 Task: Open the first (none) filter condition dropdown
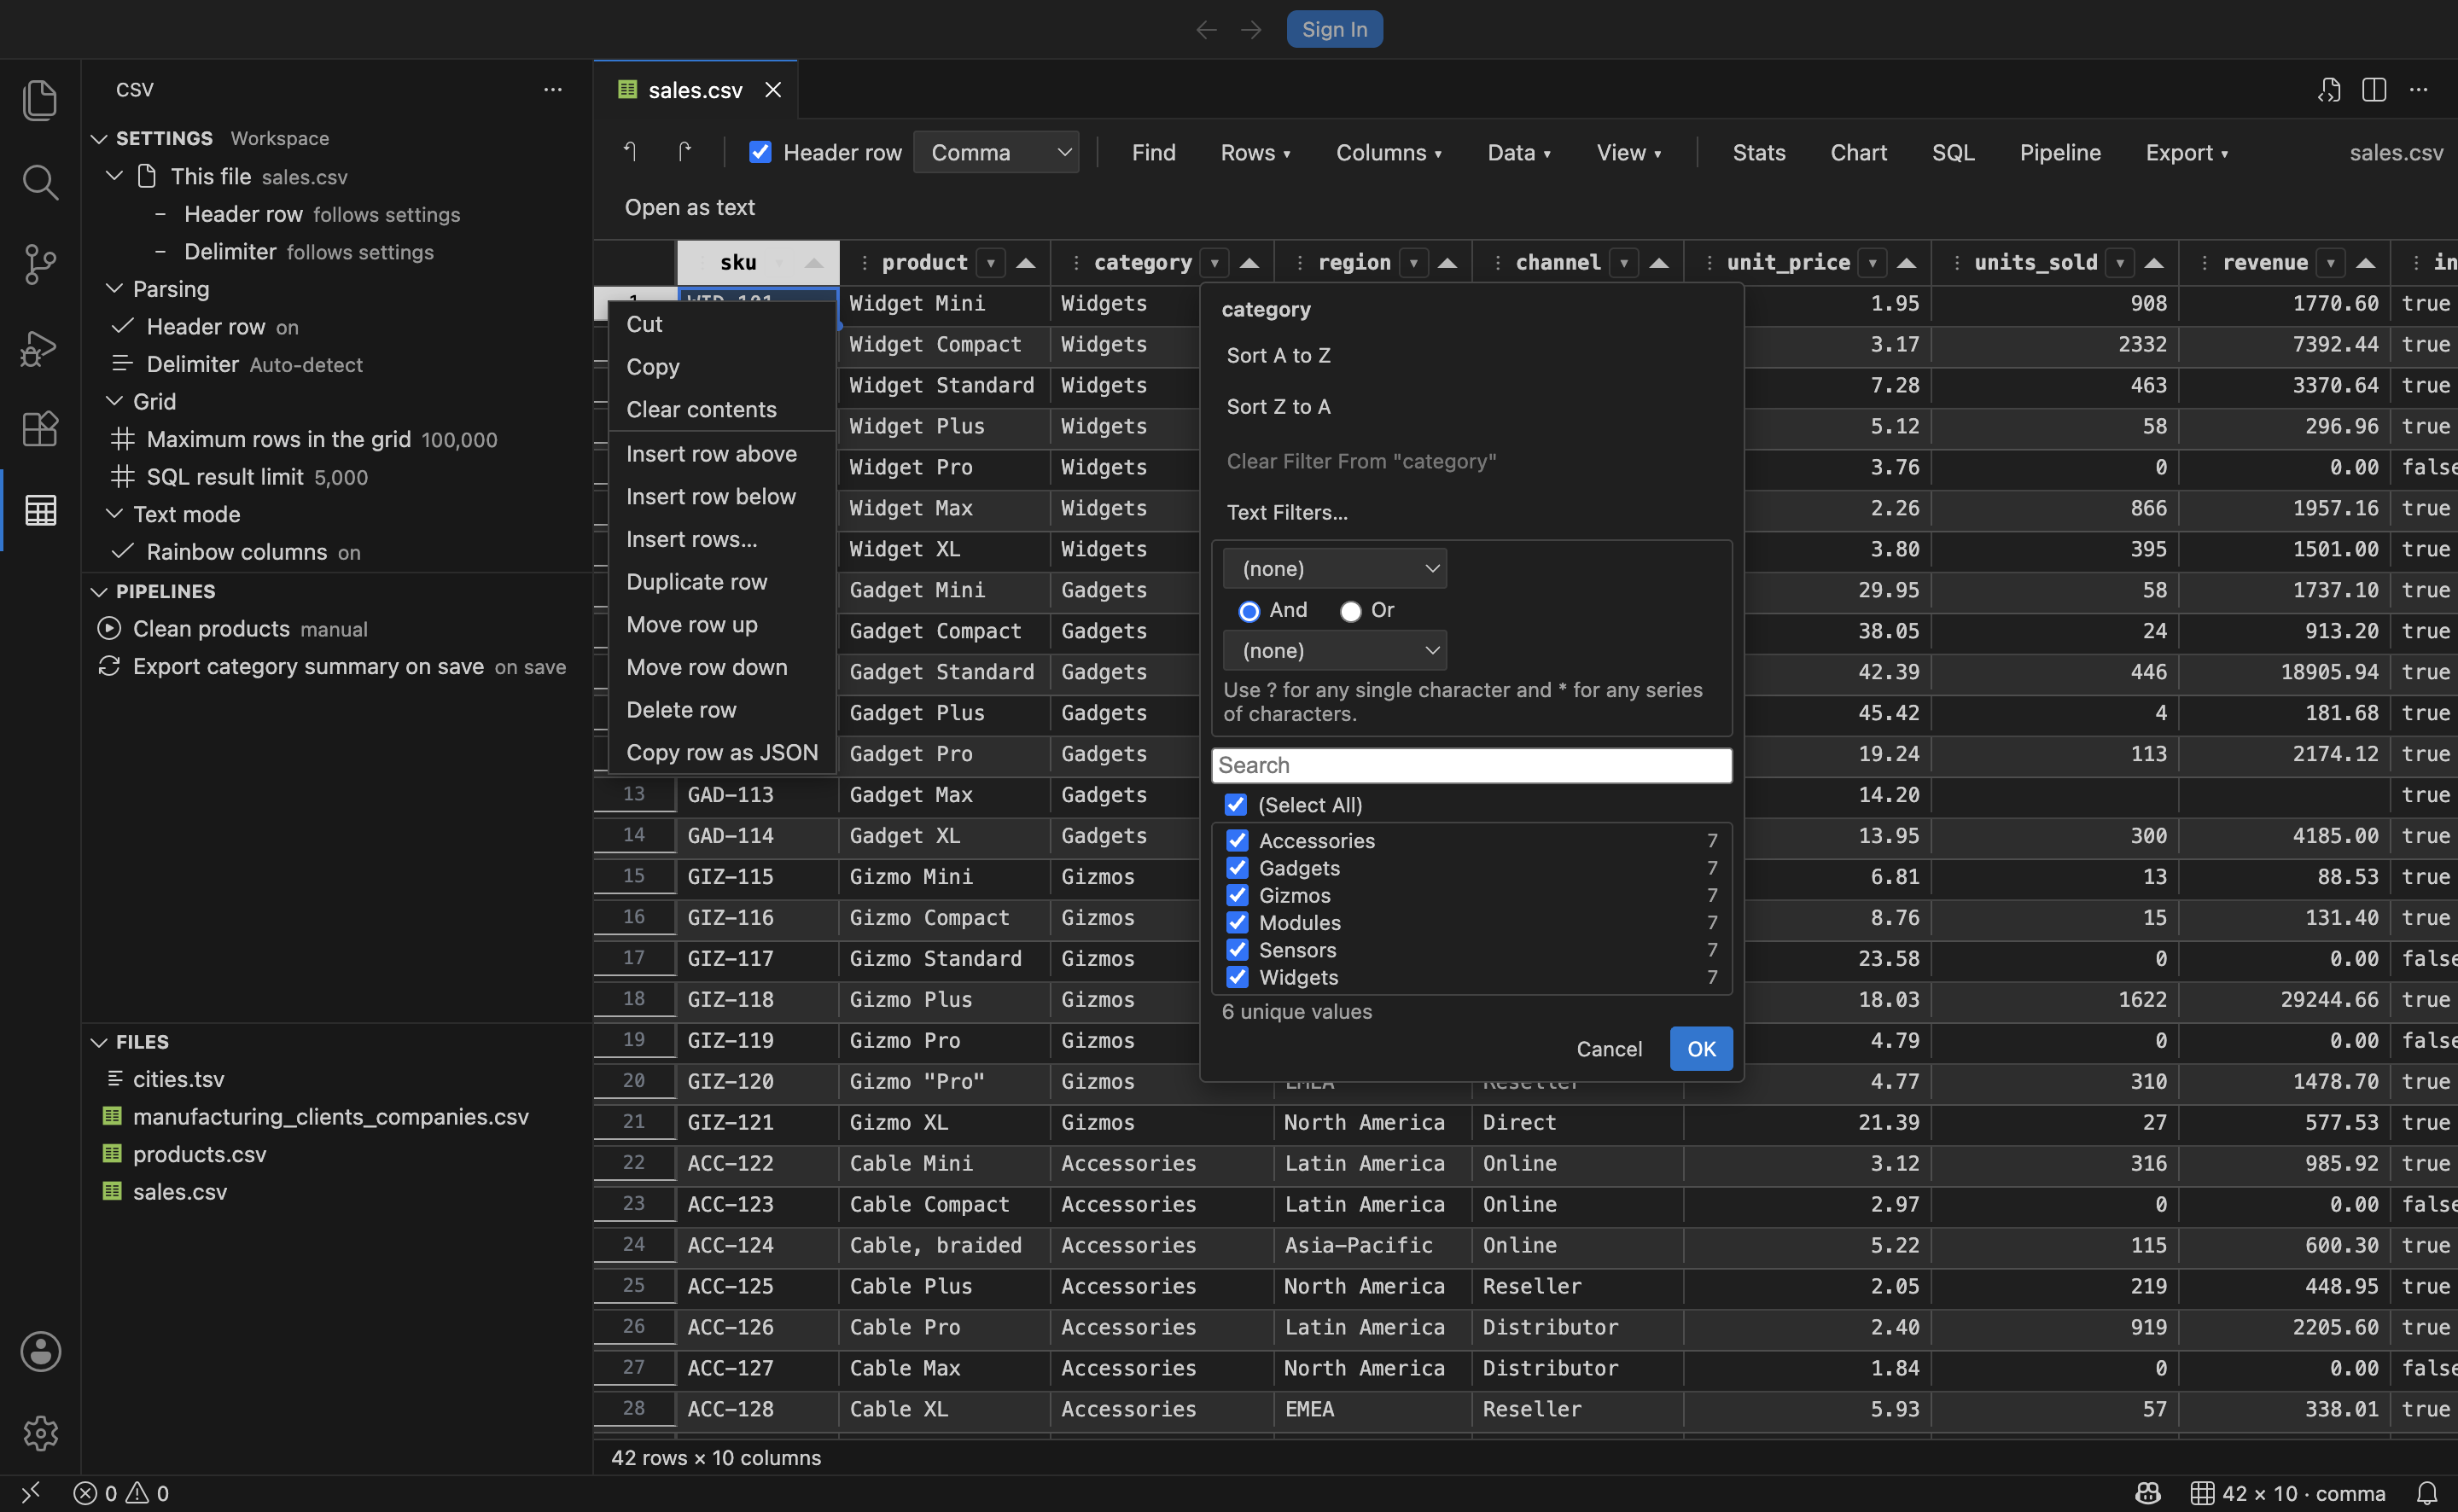coord(1334,569)
